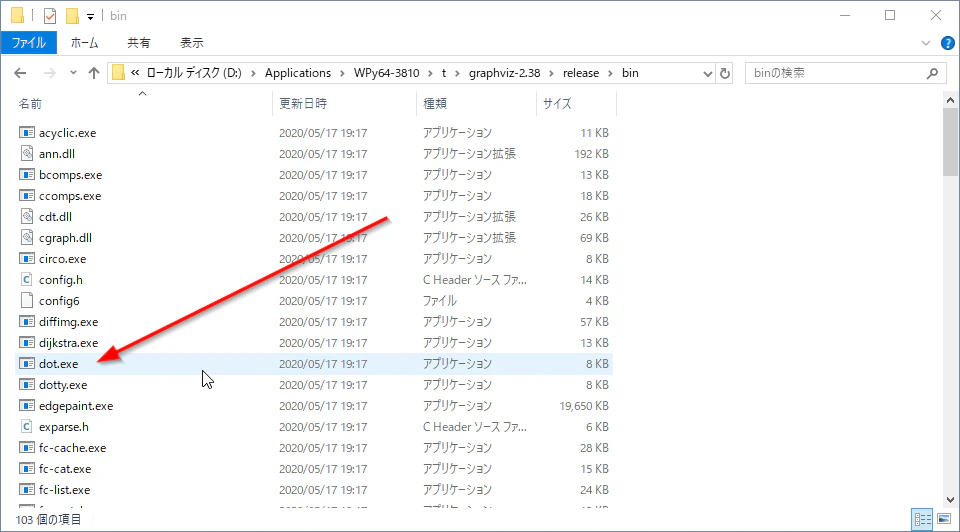Click the scrollbar down arrow
960x532 pixels.
pos(950,500)
